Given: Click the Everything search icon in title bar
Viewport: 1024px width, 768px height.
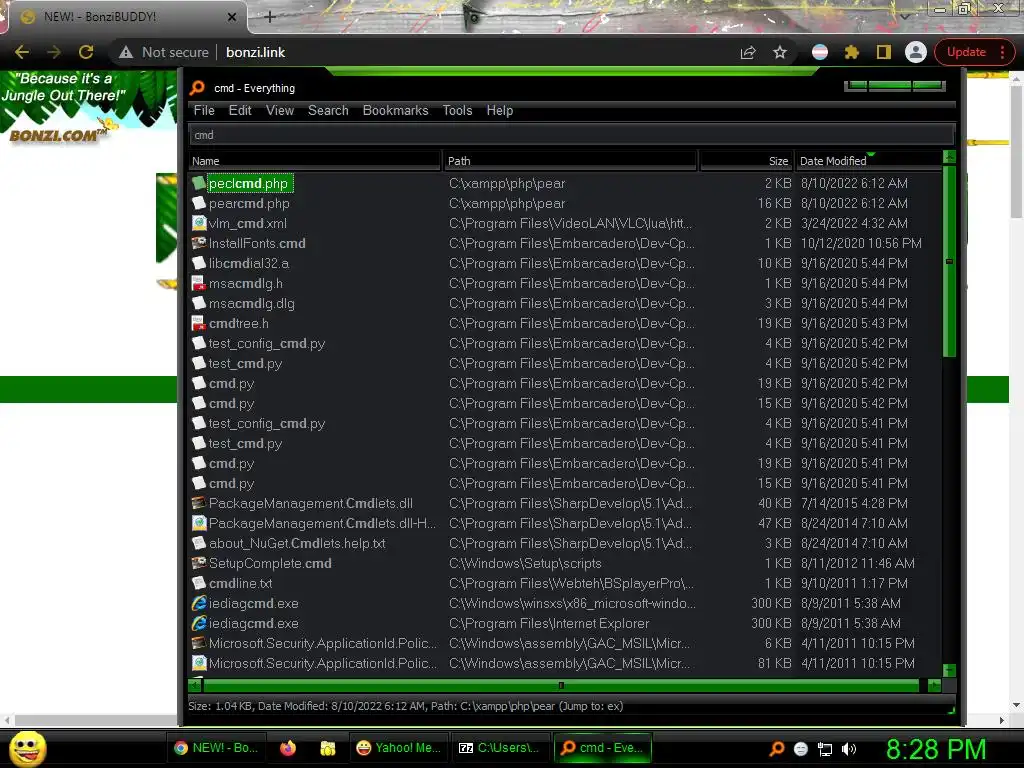Looking at the screenshot, I should click(197, 88).
